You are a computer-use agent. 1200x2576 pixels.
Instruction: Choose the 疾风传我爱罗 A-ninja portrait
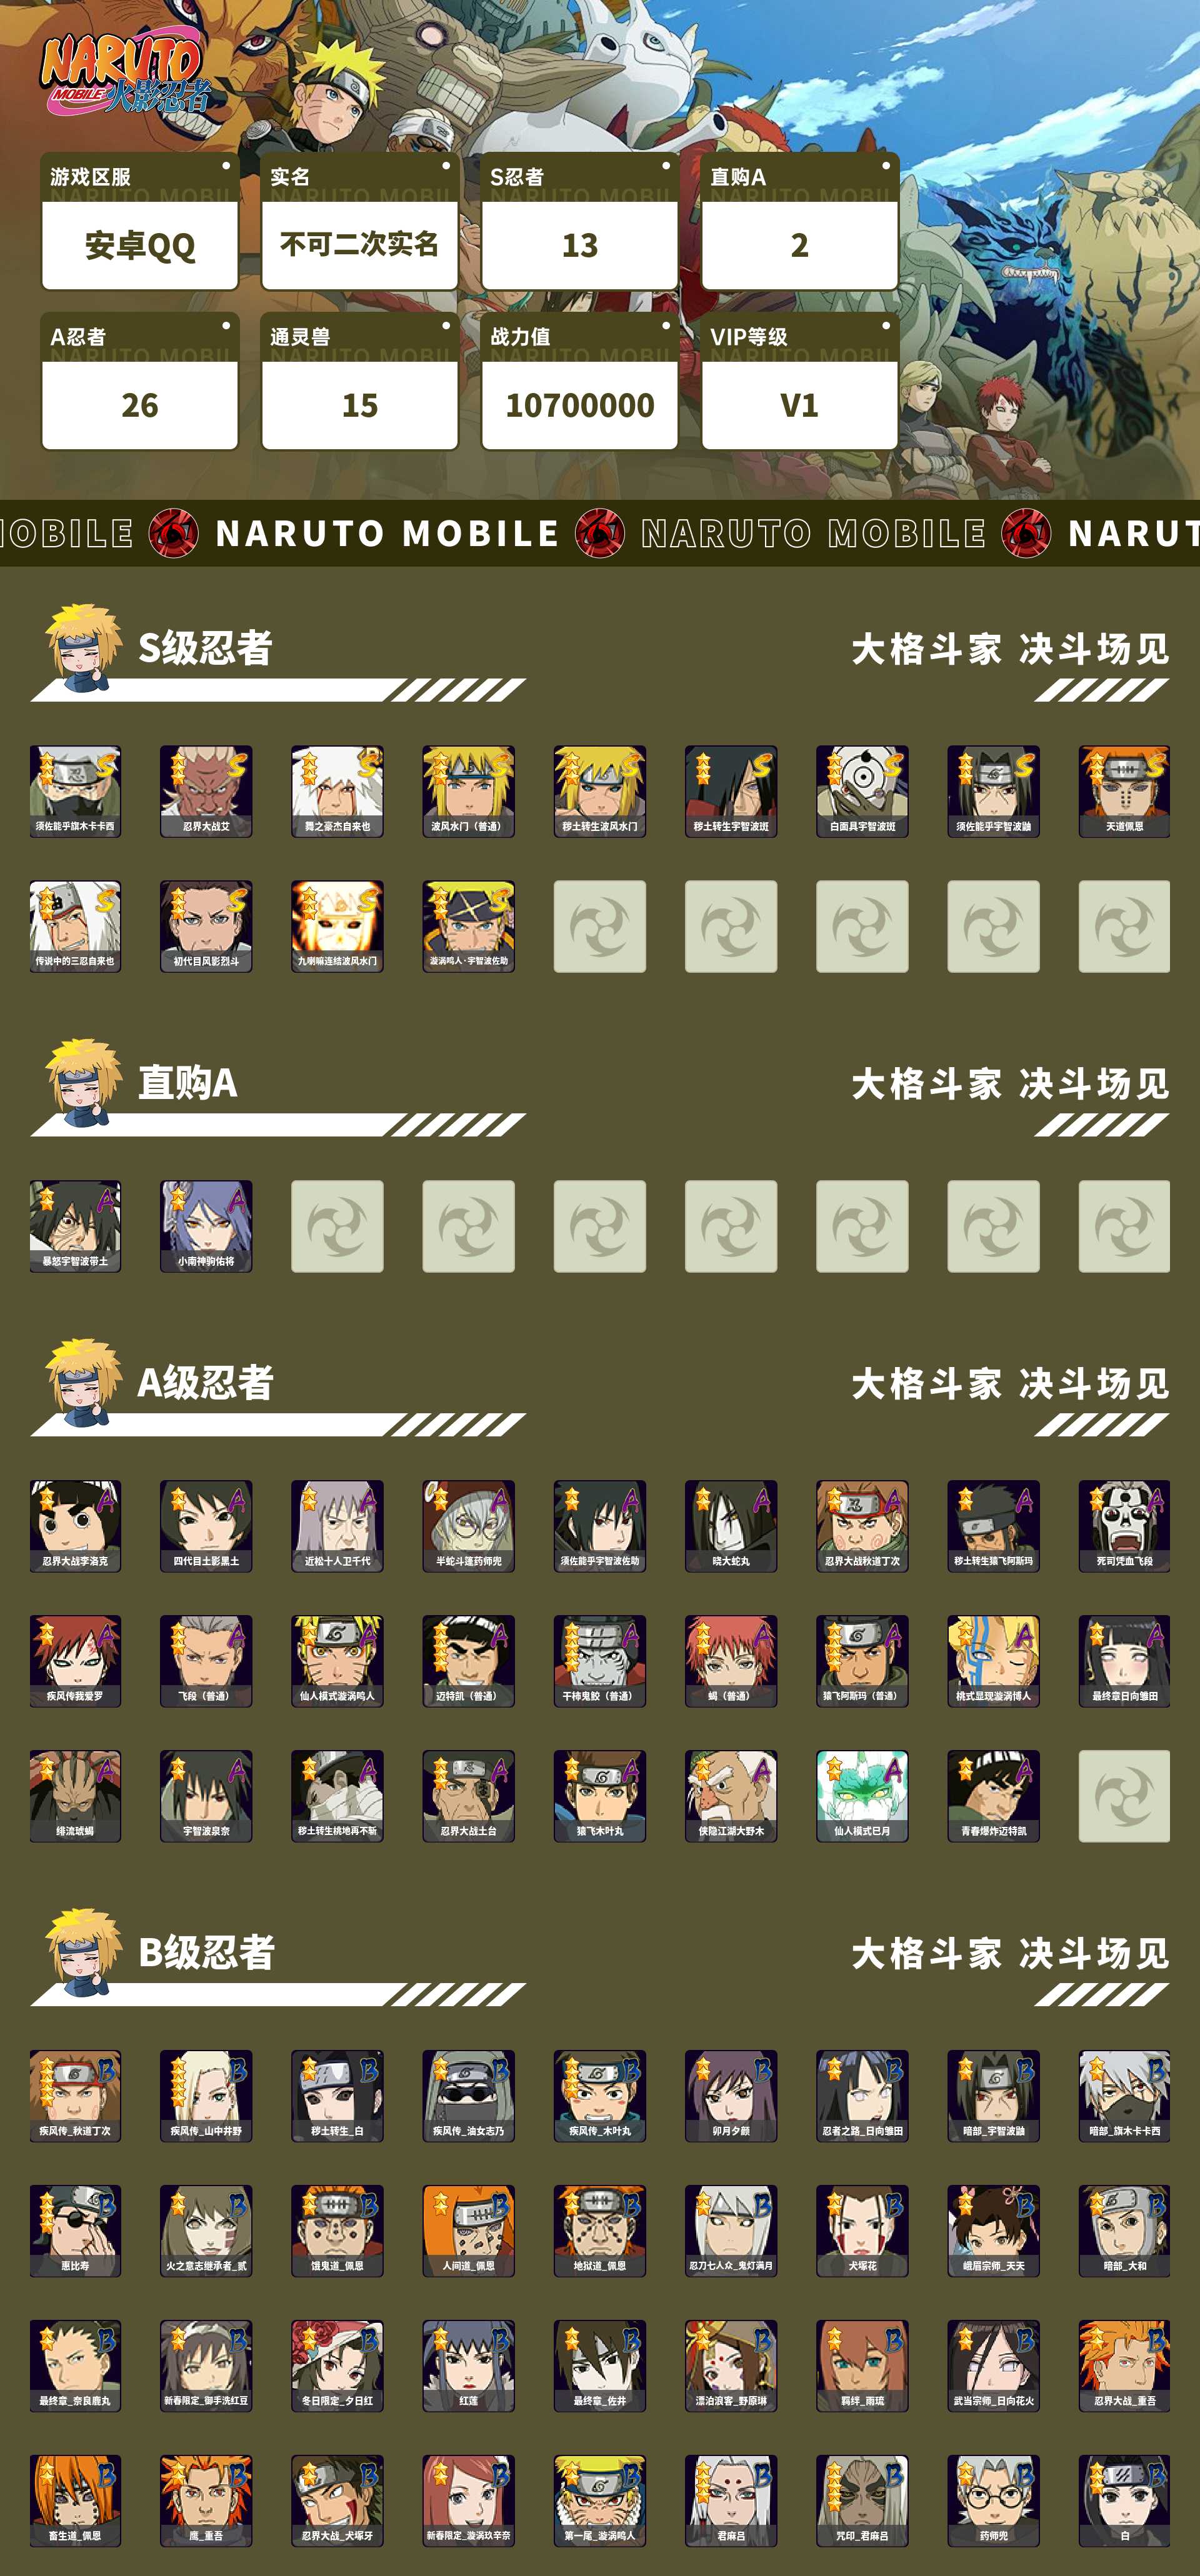click(x=75, y=1661)
